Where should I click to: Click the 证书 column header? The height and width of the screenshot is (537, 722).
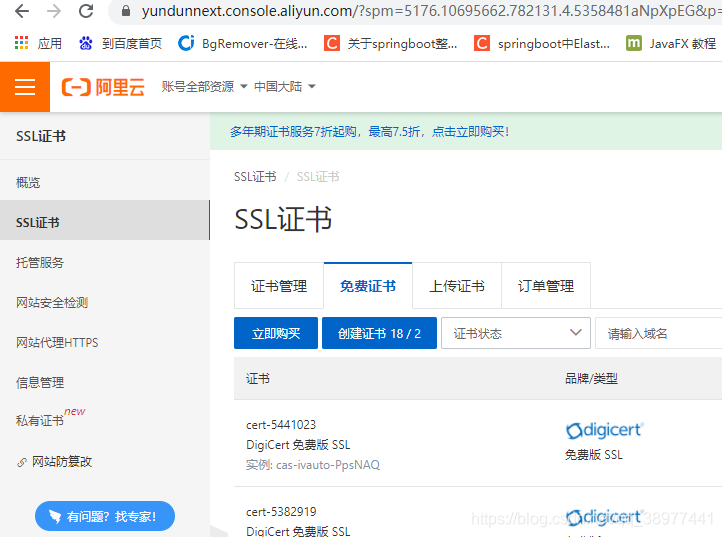(258, 379)
